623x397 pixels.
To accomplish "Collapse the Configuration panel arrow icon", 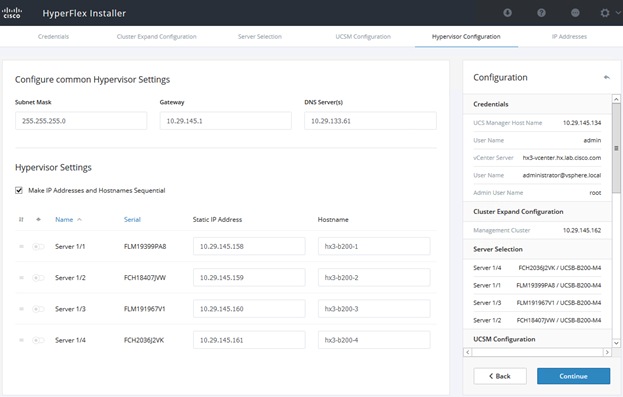I will tap(606, 77).
